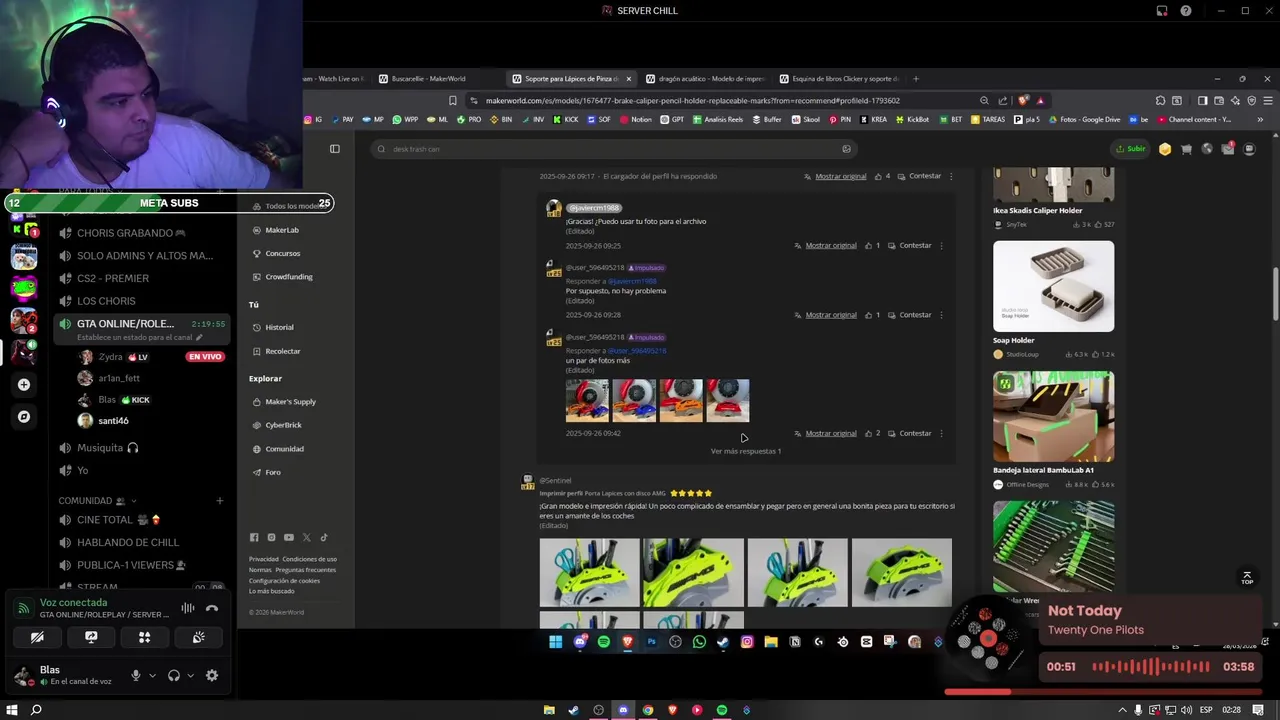Explore discoverable servers compass icon
The width and height of the screenshot is (1280, 720).
(x=24, y=416)
